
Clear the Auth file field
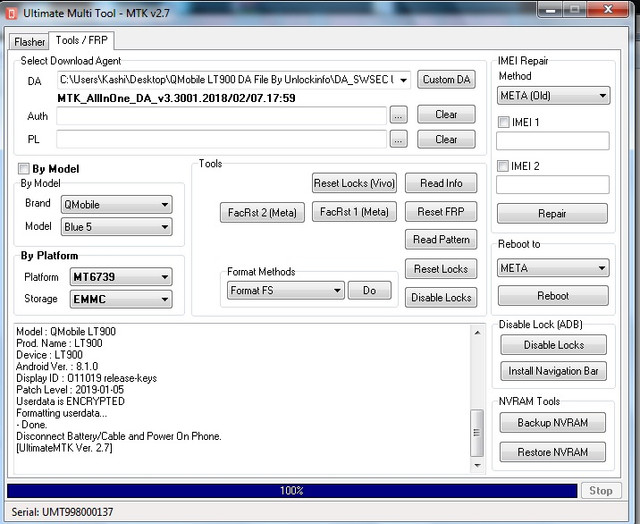(x=446, y=114)
